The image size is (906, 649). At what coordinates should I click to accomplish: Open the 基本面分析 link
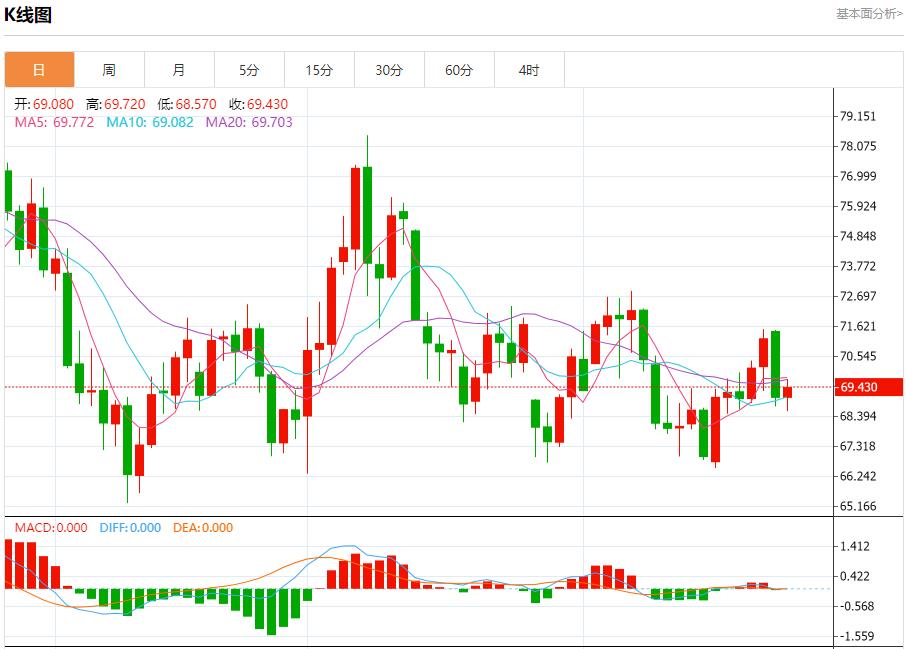click(868, 13)
